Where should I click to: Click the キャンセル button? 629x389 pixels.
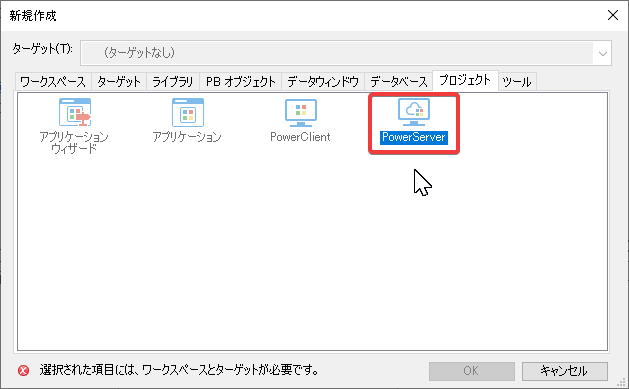564,371
